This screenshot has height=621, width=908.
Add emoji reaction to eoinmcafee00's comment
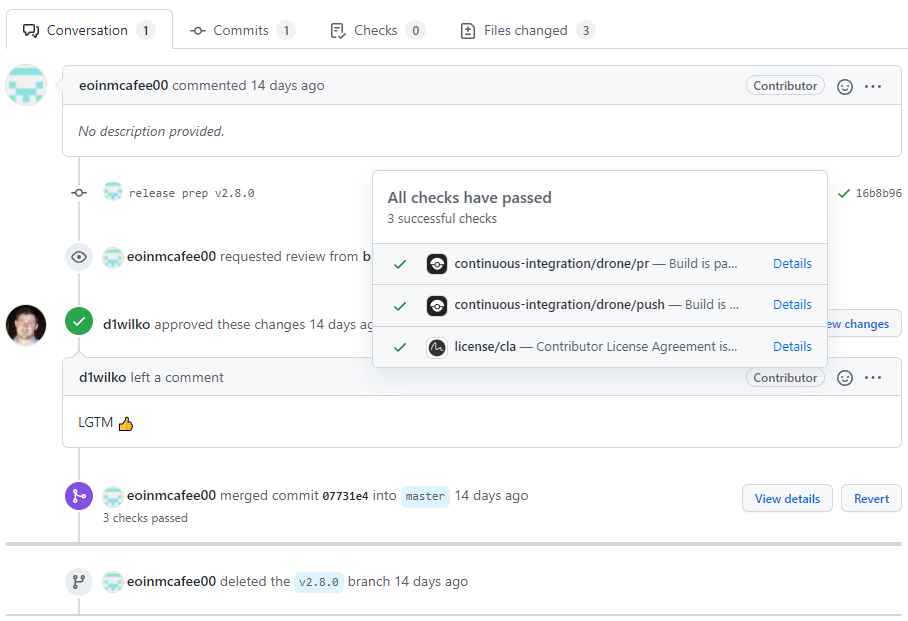tap(845, 87)
